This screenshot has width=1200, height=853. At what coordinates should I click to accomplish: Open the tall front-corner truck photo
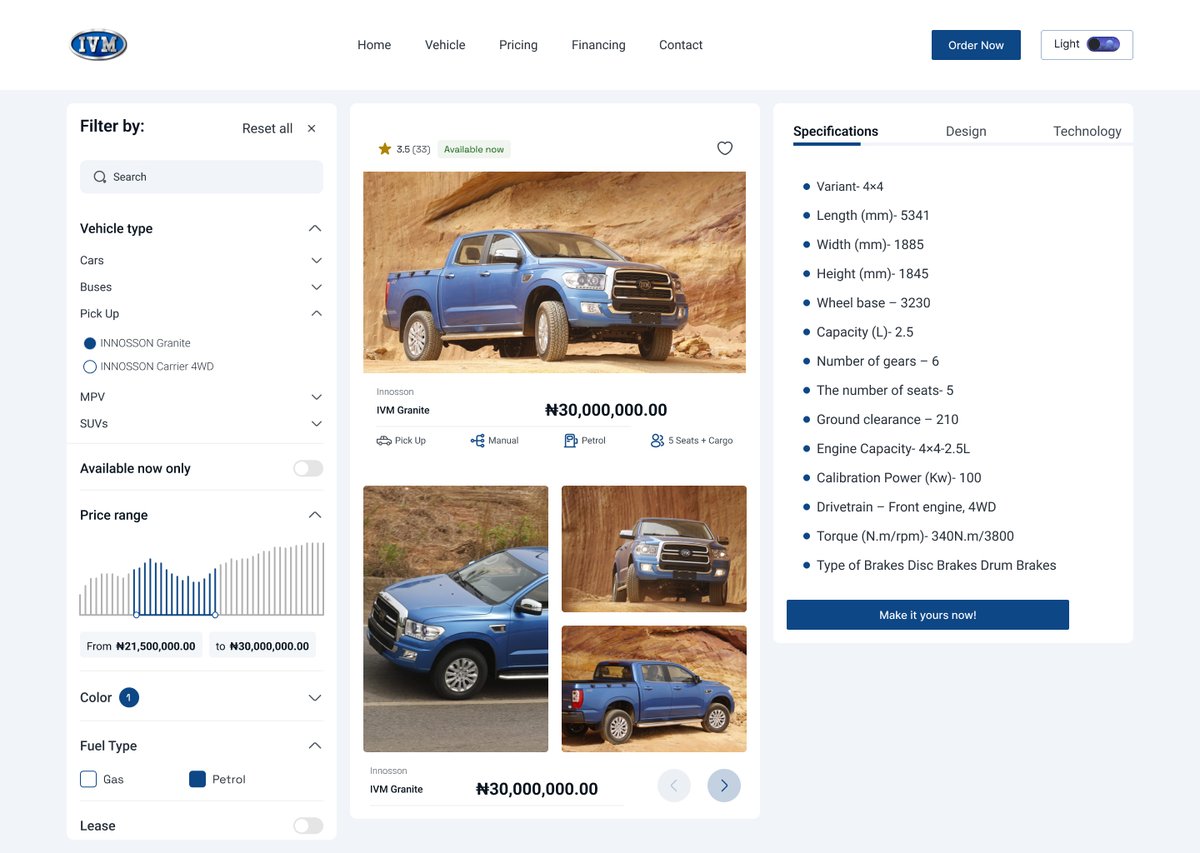[x=455, y=619]
